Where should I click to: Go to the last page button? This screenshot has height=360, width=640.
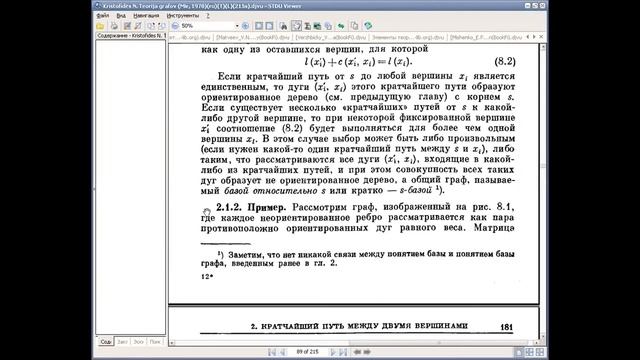click(343, 352)
